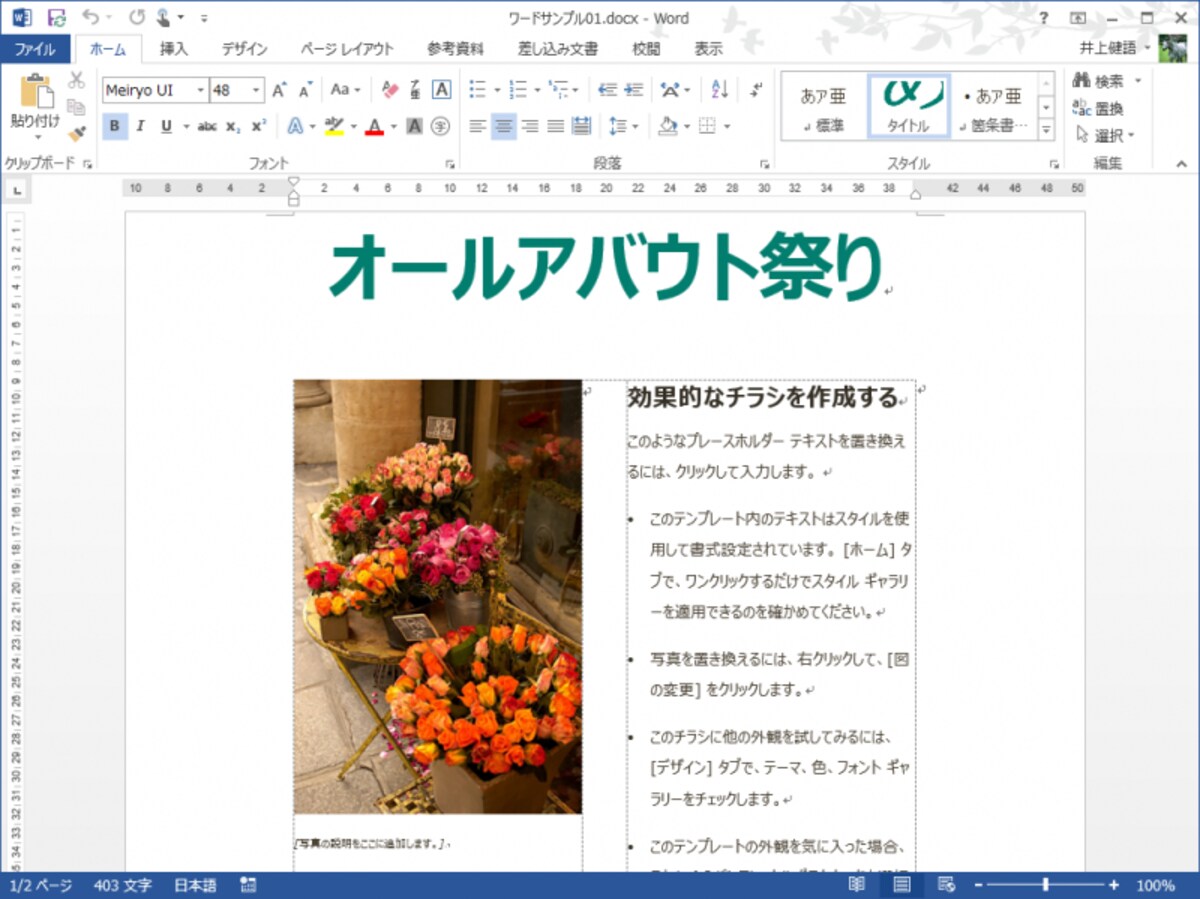
Task: Click the proofing/macro status bar icon
Action: pos(248,885)
